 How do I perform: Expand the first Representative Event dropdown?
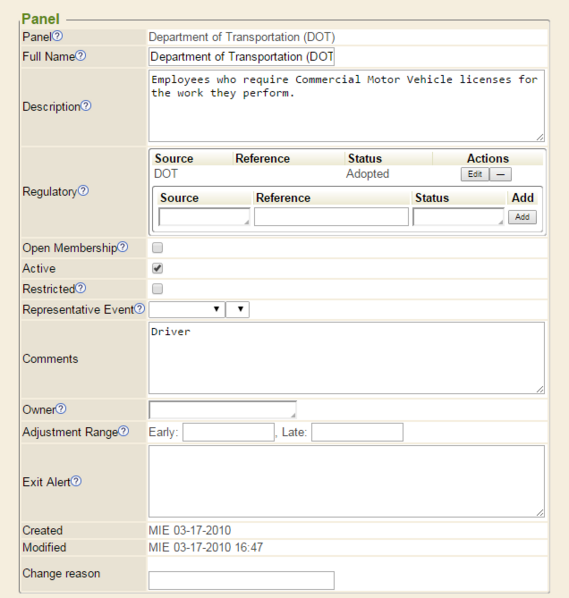[187, 309]
